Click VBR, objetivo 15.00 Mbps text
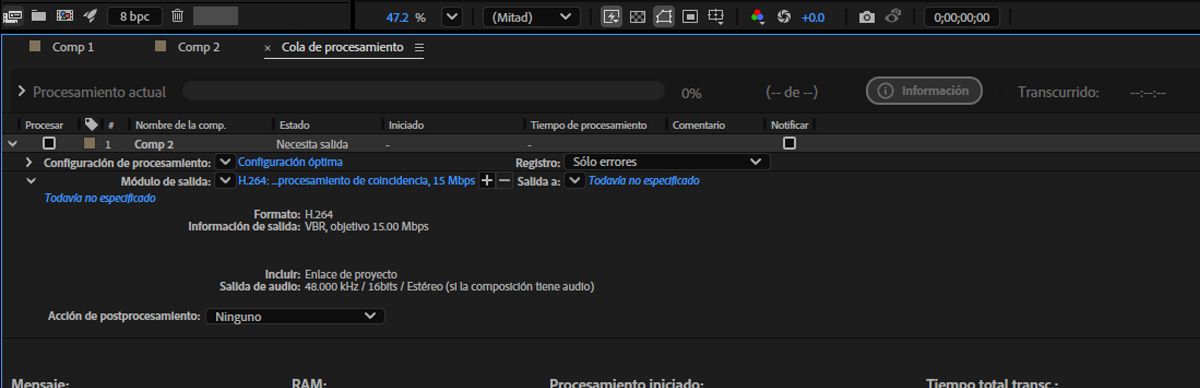Image resolution: width=1200 pixels, height=388 pixels. [367, 227]
